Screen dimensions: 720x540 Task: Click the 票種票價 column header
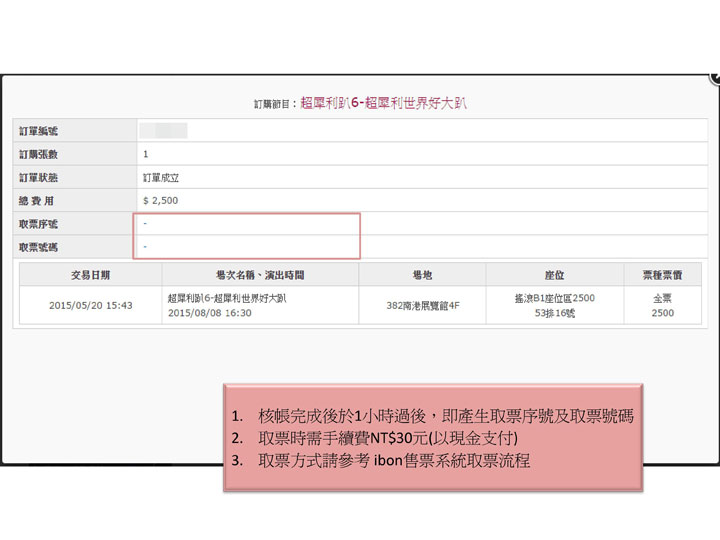pos(662,274)
